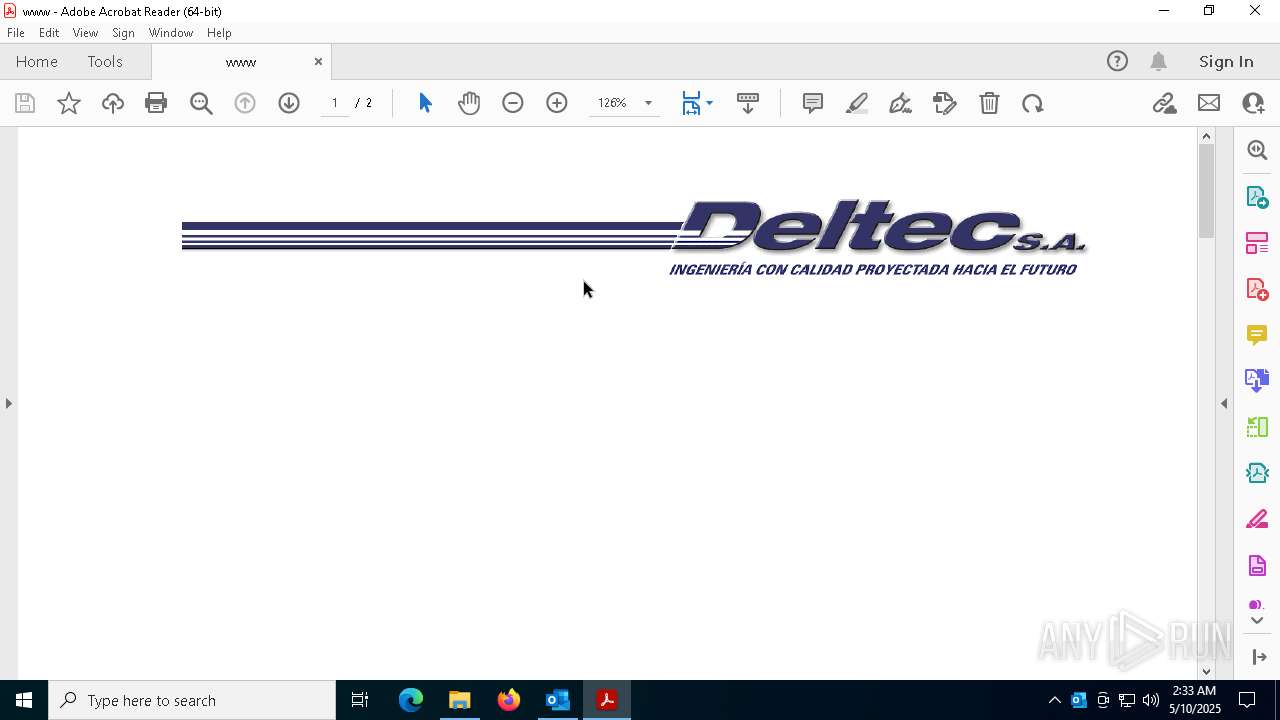The height and width of the screenshot is (720, 1280).
Task: Click the Save file icon
Action: tap(25, 103)
